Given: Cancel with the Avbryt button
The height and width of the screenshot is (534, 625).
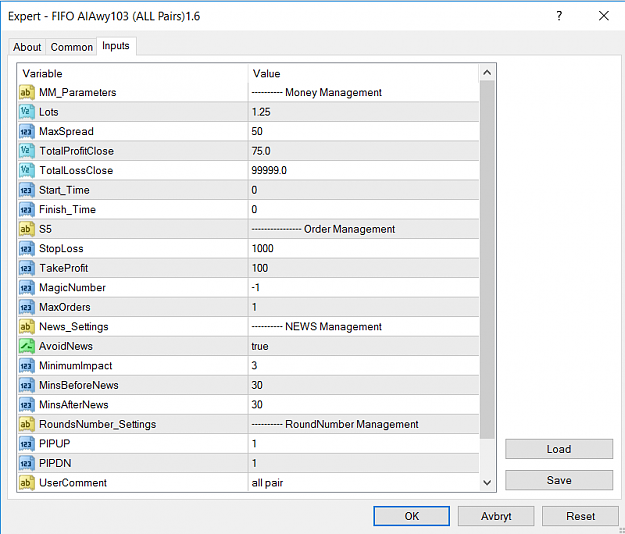Looking at the screenshot, I should pyautogui.click(x=496, y=516).
